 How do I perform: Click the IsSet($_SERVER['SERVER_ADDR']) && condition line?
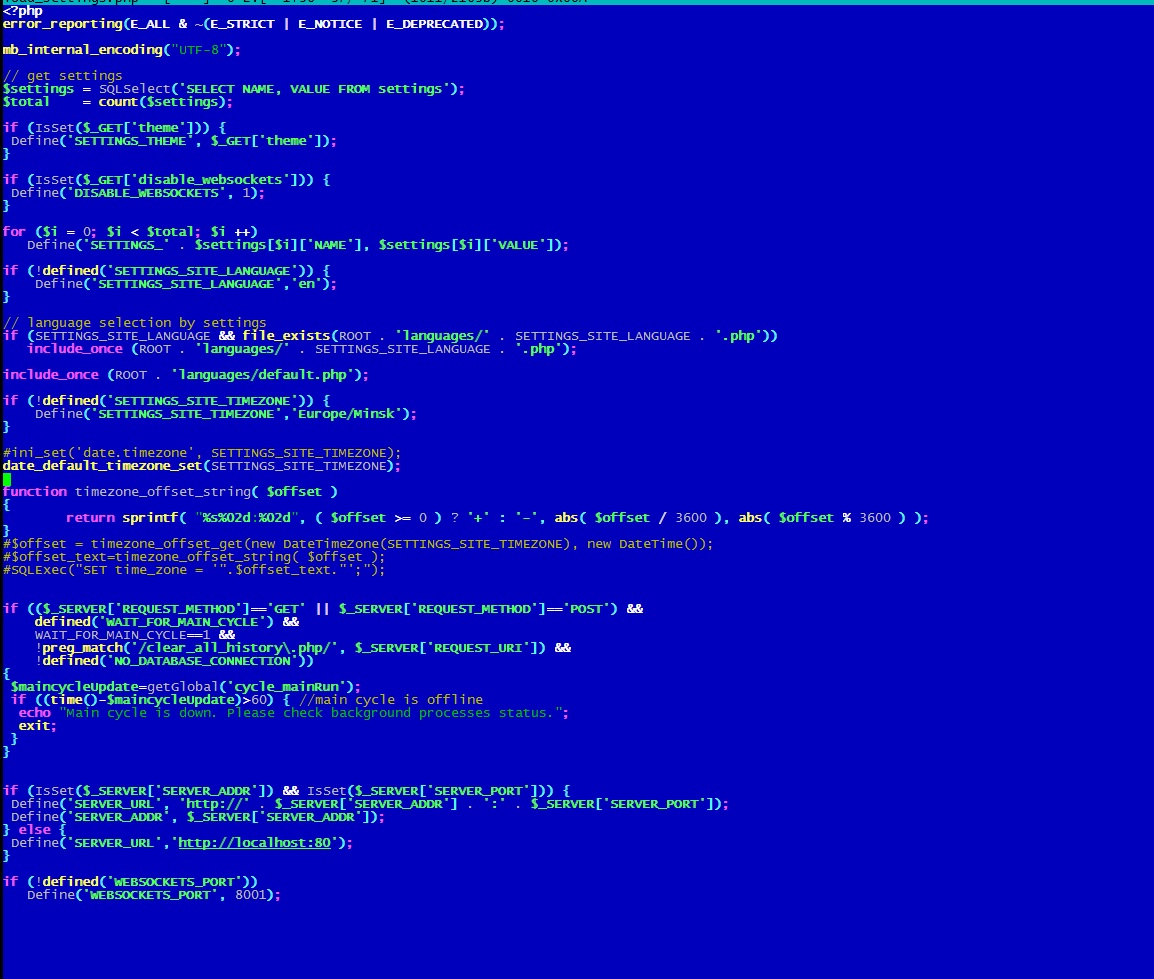pyautogui.click(x=286, y=791)
